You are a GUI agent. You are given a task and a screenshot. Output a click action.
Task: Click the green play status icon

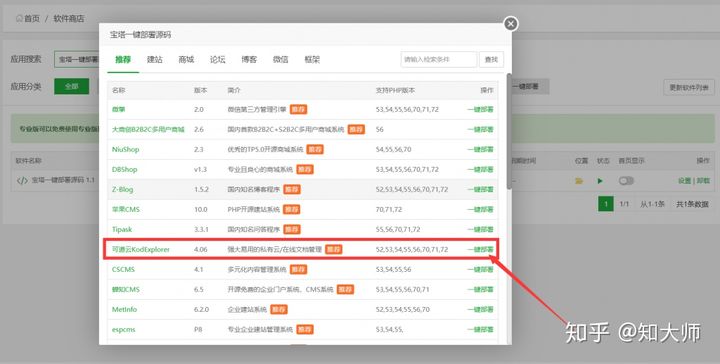[600, 181]
